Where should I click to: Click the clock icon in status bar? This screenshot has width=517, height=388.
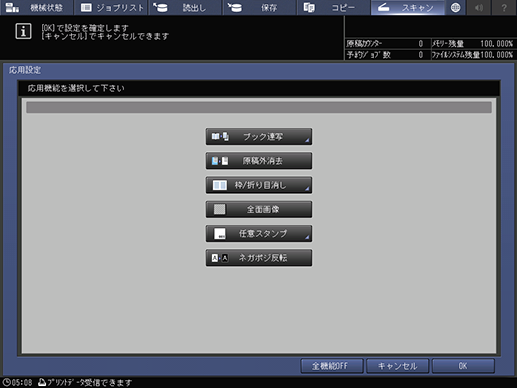[x=7, y=382]
